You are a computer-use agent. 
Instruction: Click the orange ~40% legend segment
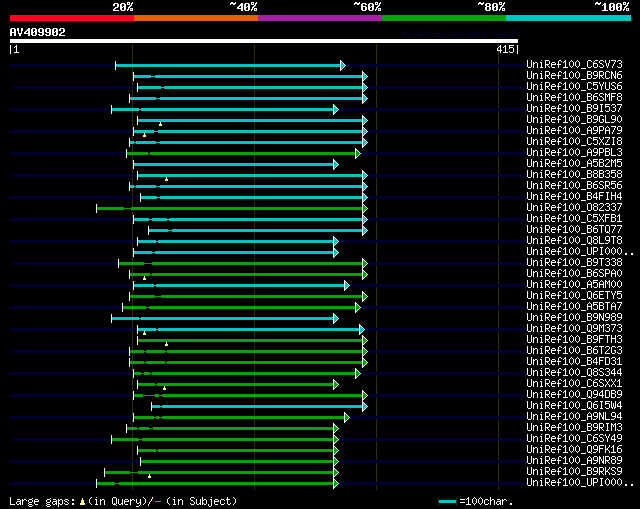click(x=196, y=18)
